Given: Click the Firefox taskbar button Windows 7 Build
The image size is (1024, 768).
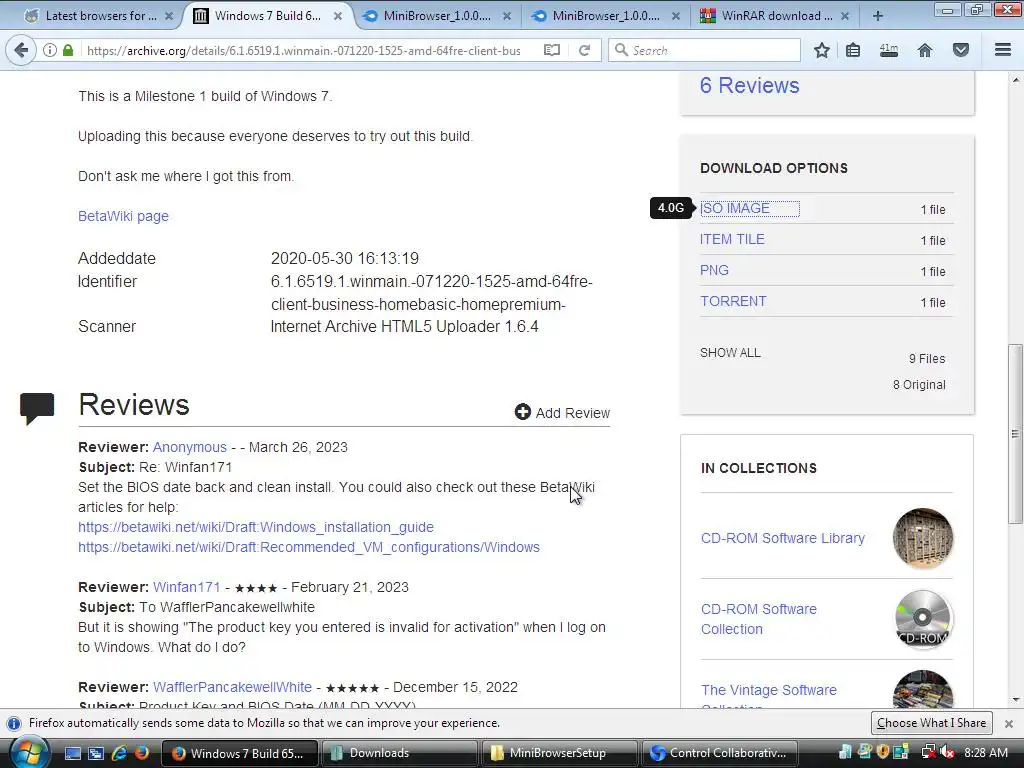Looking at the screenshot, I should pyautogui.click(x=239, y=753).
